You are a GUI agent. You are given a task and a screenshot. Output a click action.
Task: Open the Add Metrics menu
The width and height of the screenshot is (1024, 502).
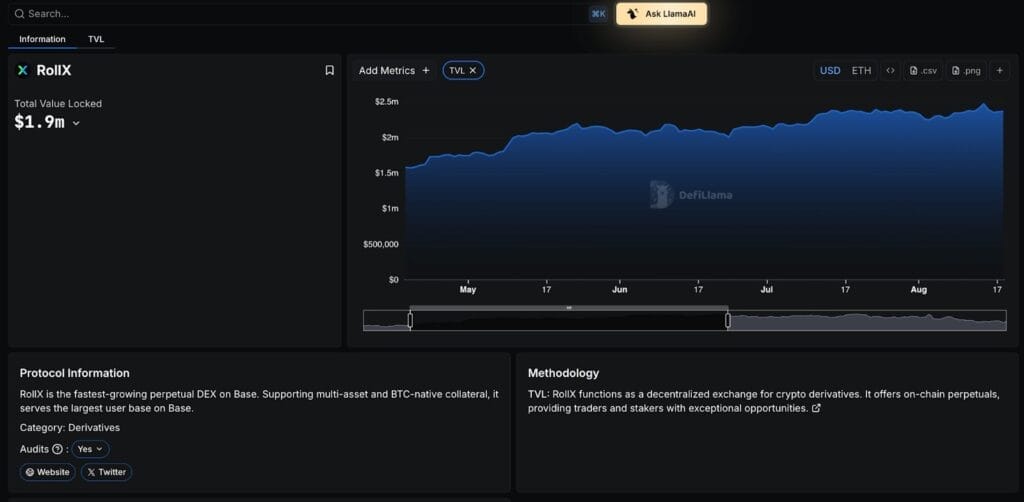(x=394, y=71)
